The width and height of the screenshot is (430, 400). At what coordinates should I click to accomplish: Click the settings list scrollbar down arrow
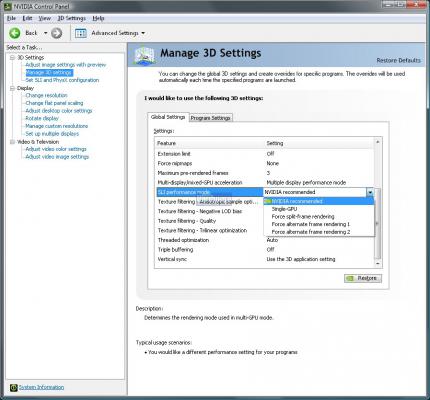click(378, 264)
